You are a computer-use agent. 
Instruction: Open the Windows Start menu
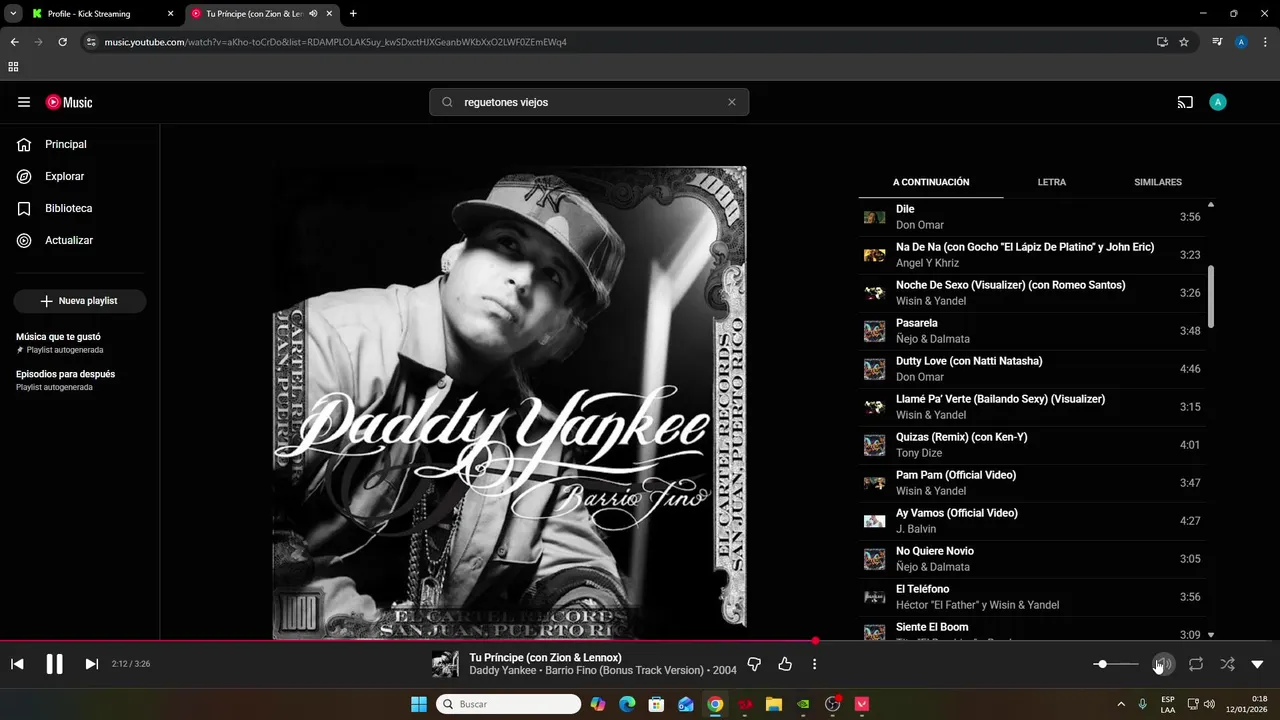pyautogui.click(x=418, y=704)
